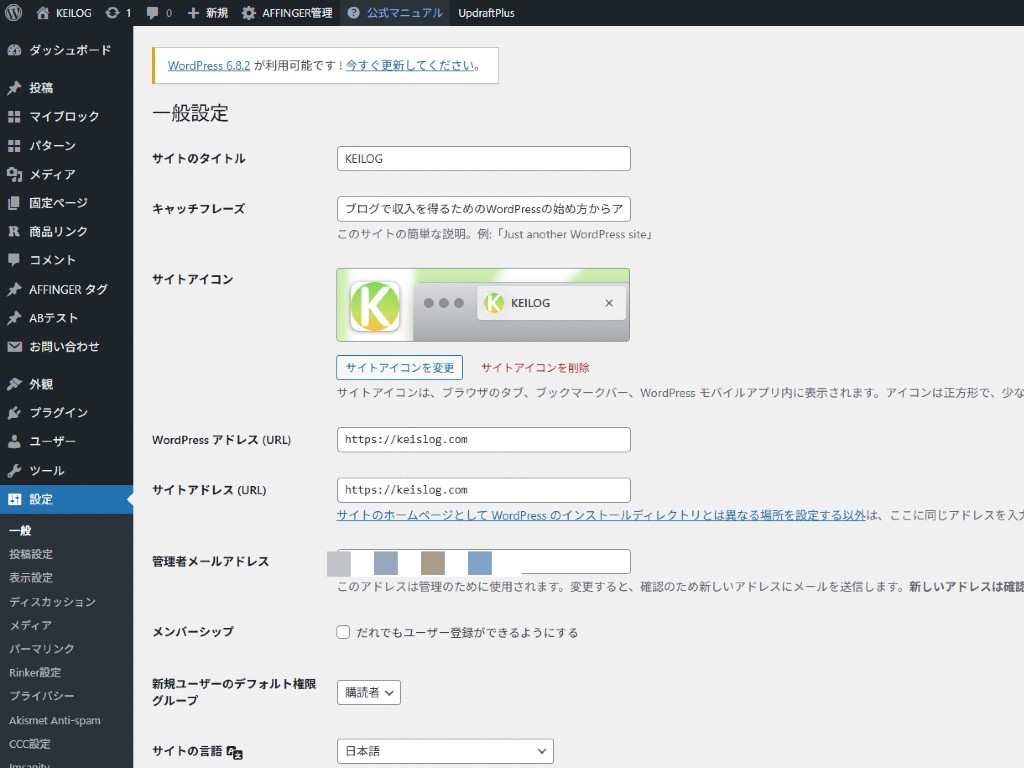
Task: Open プライバシー settings submenu
Action: (42, 696)
